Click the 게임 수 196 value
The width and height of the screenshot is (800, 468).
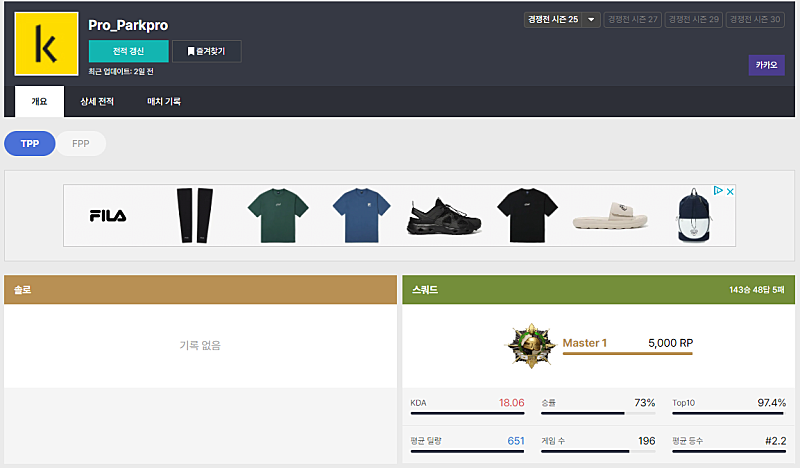point(646,440)
